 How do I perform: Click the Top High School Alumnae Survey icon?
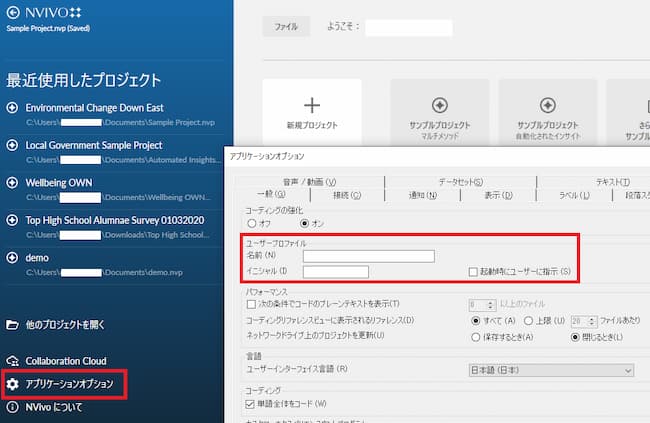pos(12,220)
